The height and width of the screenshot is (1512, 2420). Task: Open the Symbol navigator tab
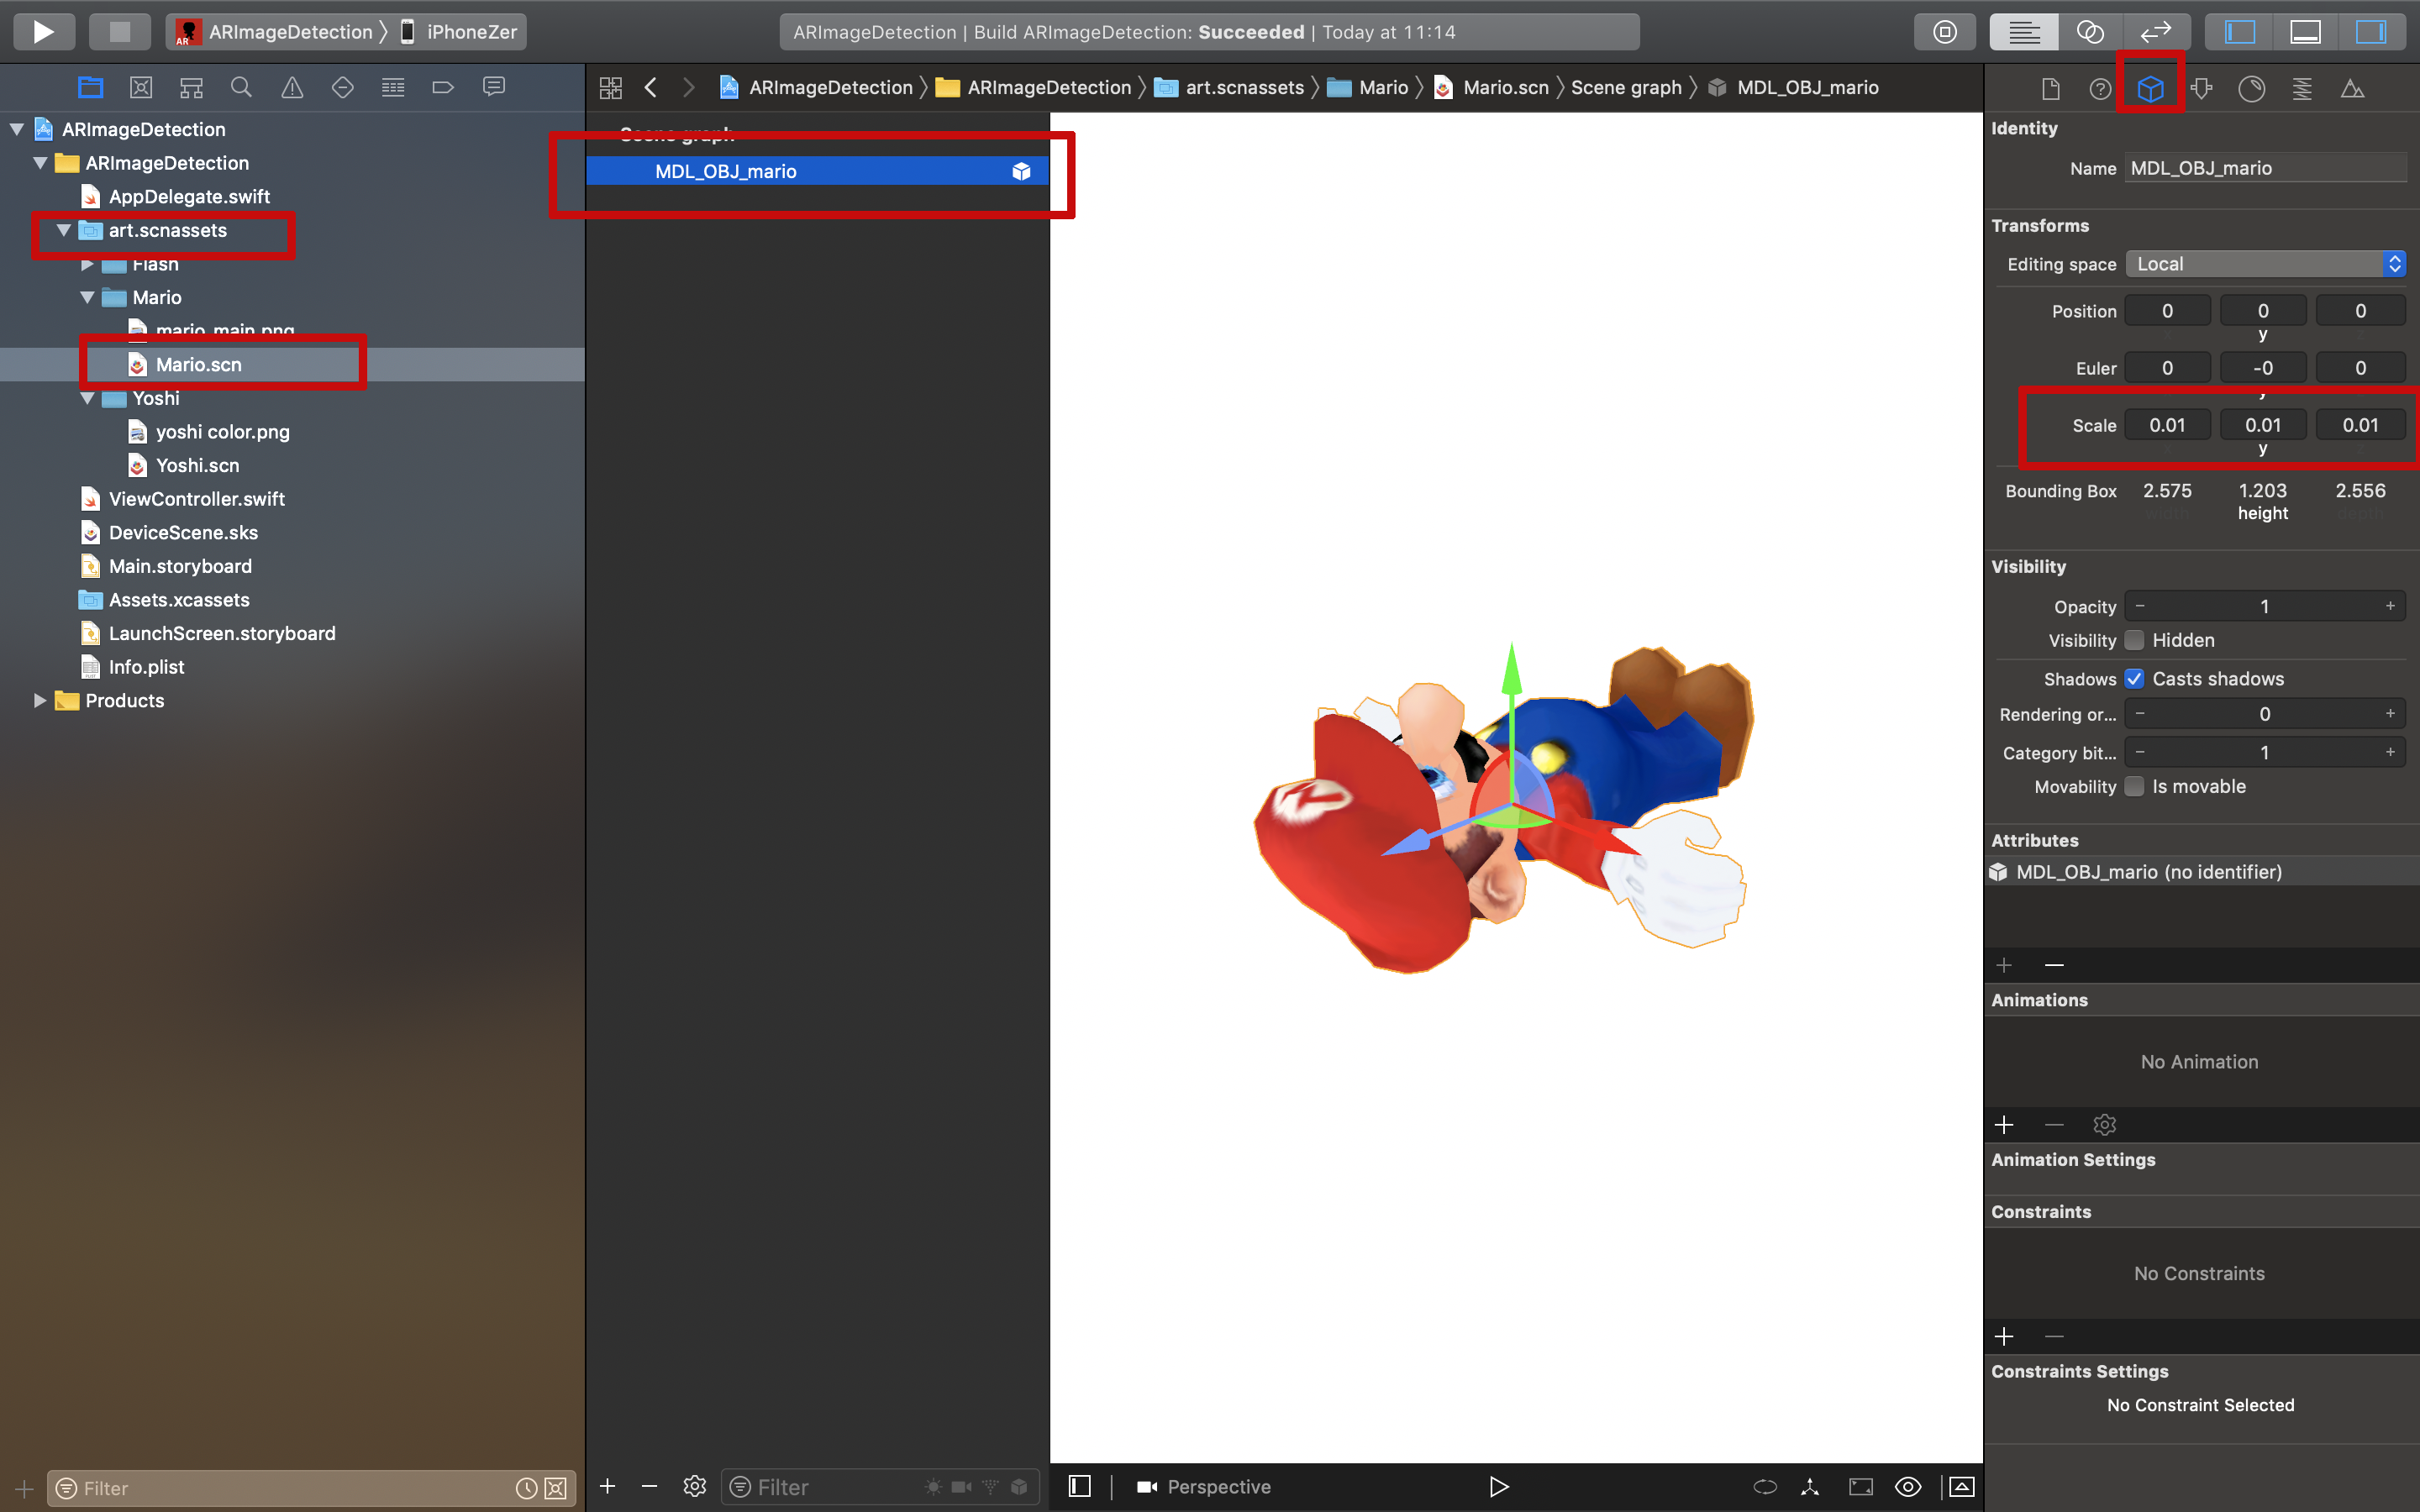191,88
